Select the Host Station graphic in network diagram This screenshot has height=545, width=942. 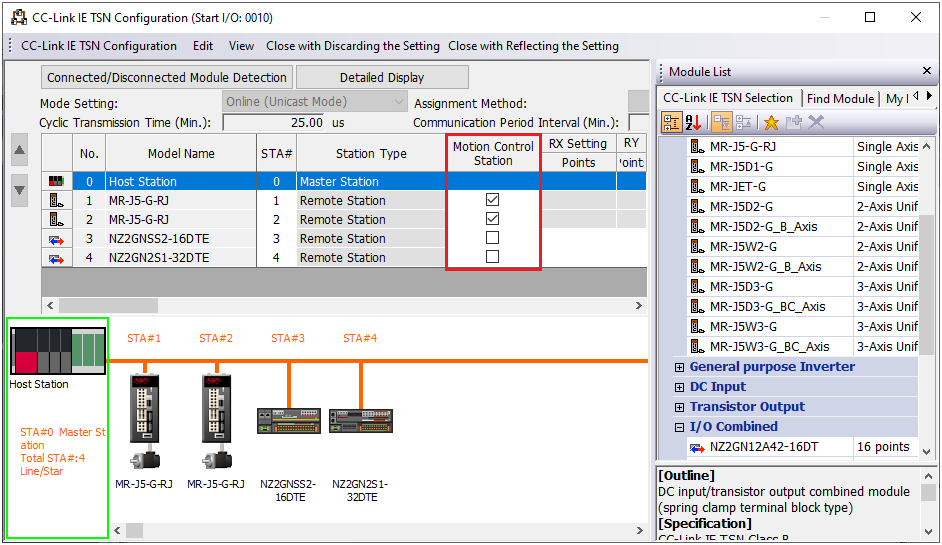point(58,351)
